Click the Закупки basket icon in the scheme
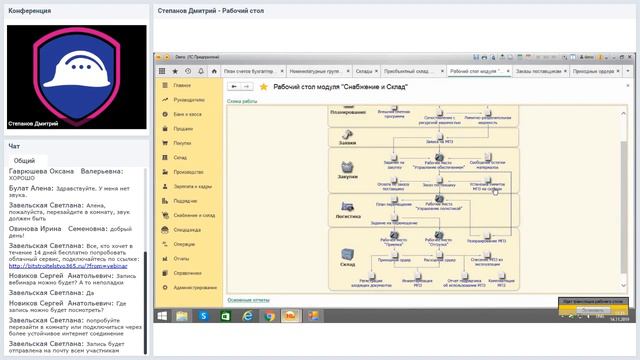 click(x=347, y=167)
